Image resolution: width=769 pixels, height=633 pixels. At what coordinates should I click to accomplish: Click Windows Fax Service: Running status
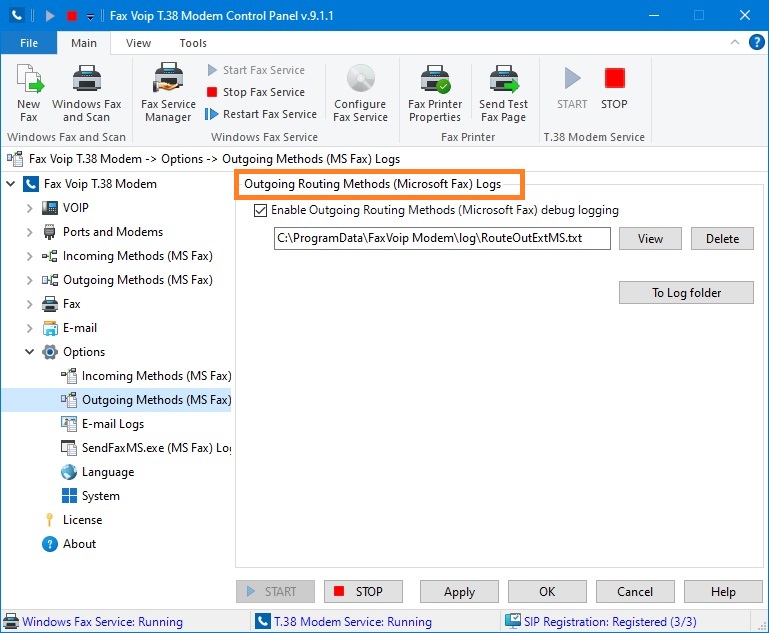tap(93, 622)
